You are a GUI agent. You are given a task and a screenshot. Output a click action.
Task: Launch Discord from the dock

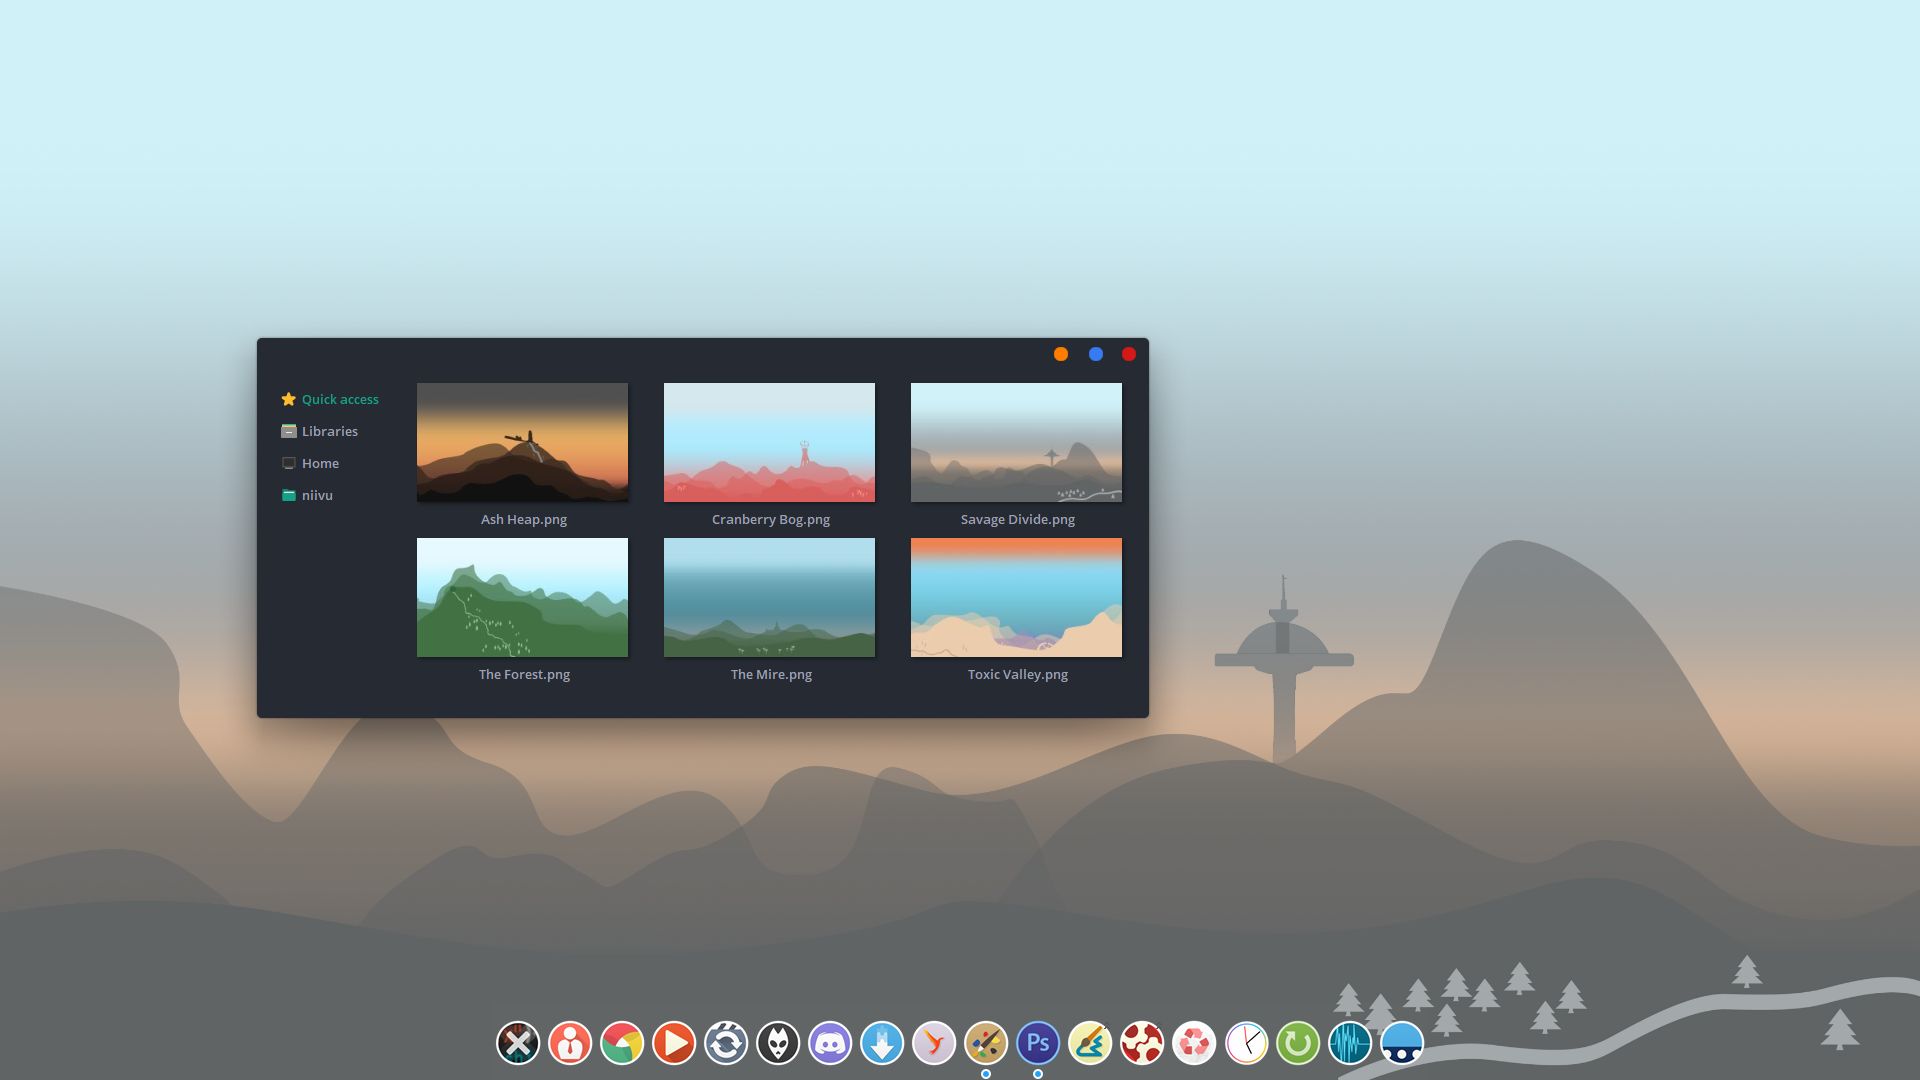[x=831, y=1043]
